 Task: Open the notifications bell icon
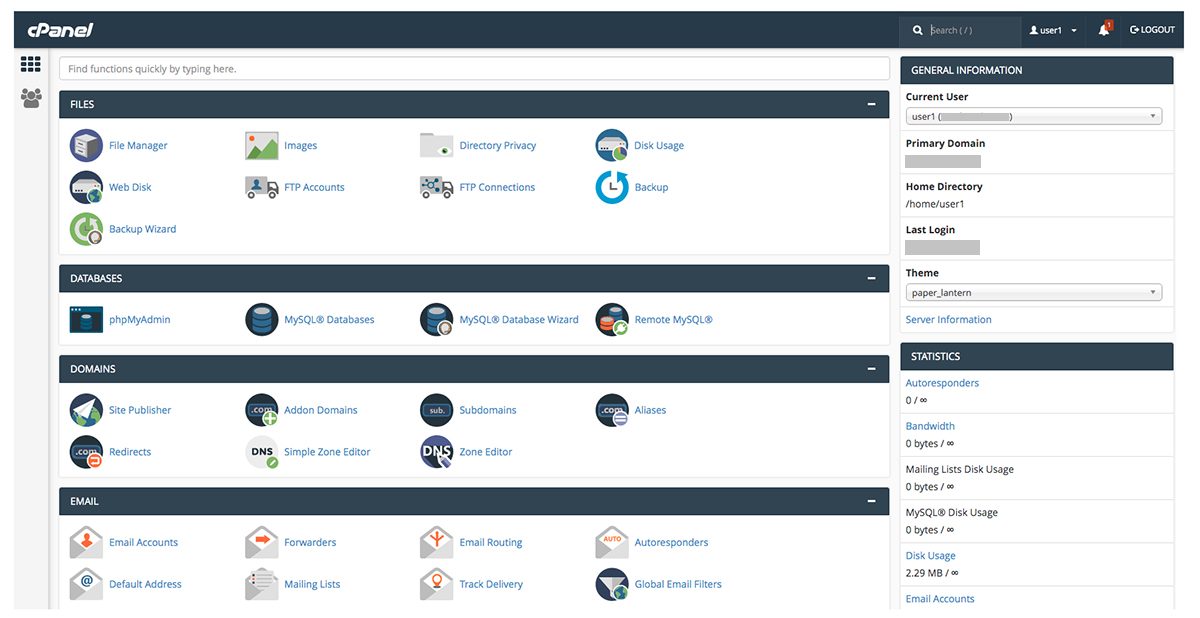(1104, 29)
